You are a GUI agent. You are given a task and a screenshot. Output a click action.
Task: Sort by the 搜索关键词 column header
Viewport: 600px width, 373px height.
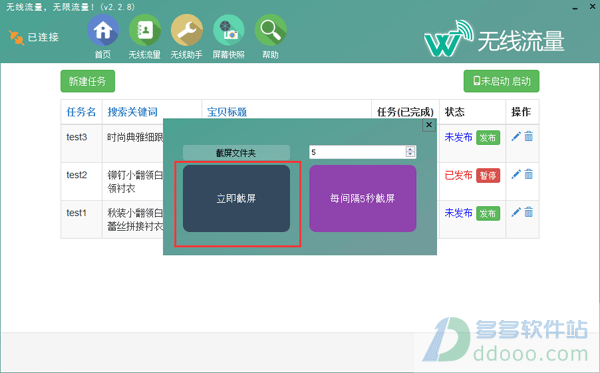(132, 112)
